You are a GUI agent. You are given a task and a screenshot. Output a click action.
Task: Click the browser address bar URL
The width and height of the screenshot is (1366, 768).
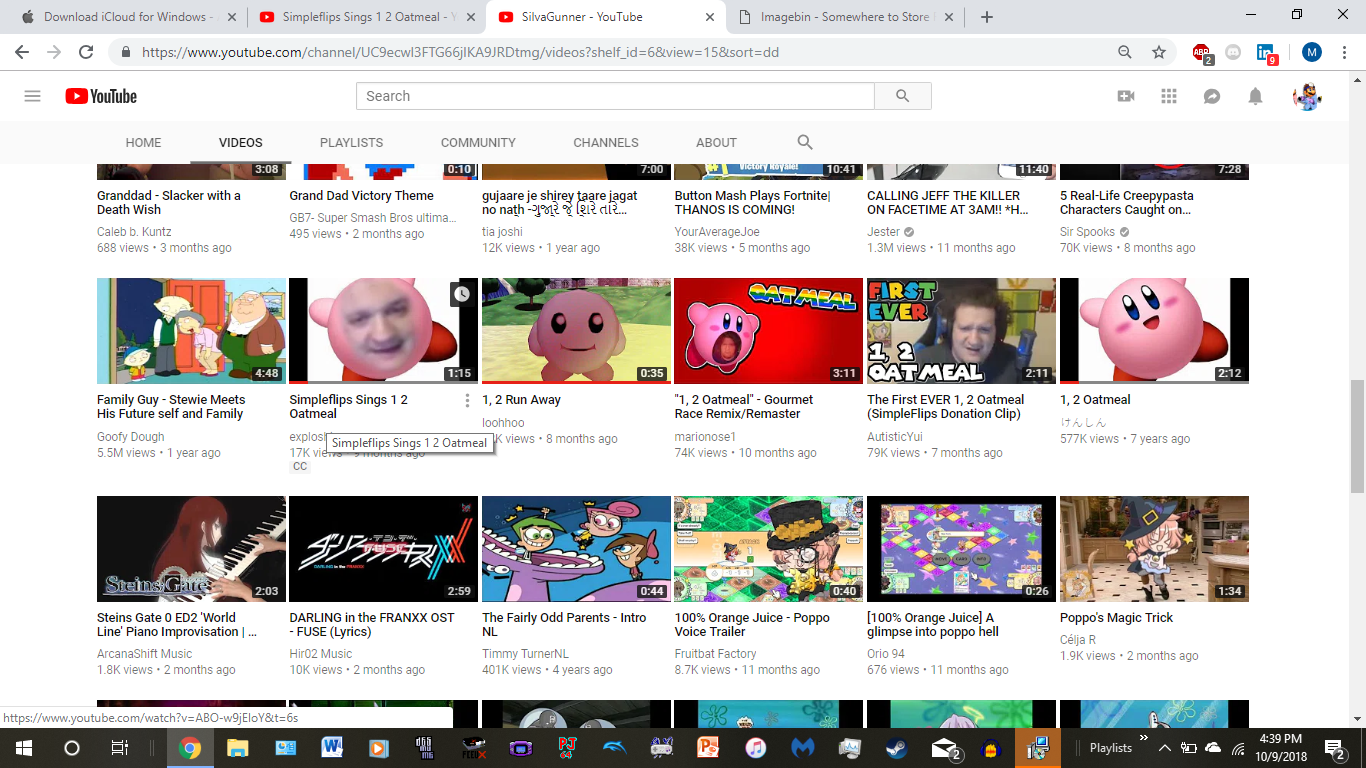[x=460, y=52]
